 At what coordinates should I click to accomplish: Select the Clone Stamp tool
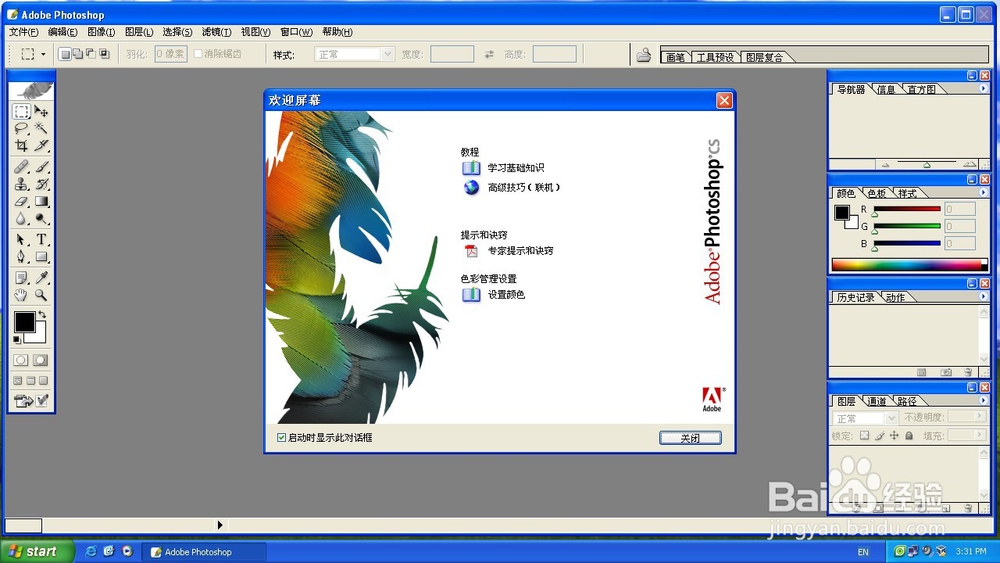pos(21,184)
